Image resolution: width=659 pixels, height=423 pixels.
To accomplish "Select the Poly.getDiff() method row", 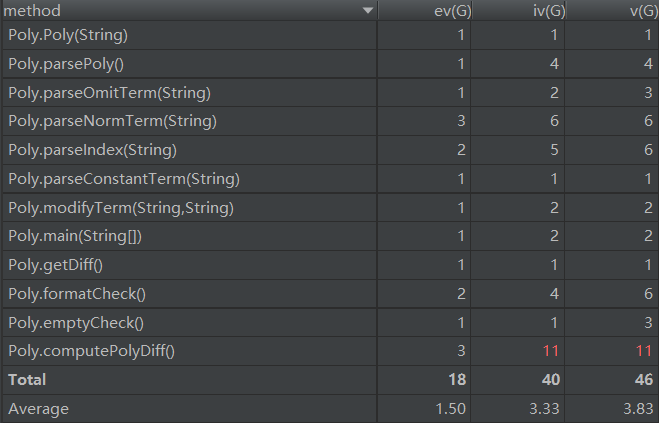I will coord(56,265).
